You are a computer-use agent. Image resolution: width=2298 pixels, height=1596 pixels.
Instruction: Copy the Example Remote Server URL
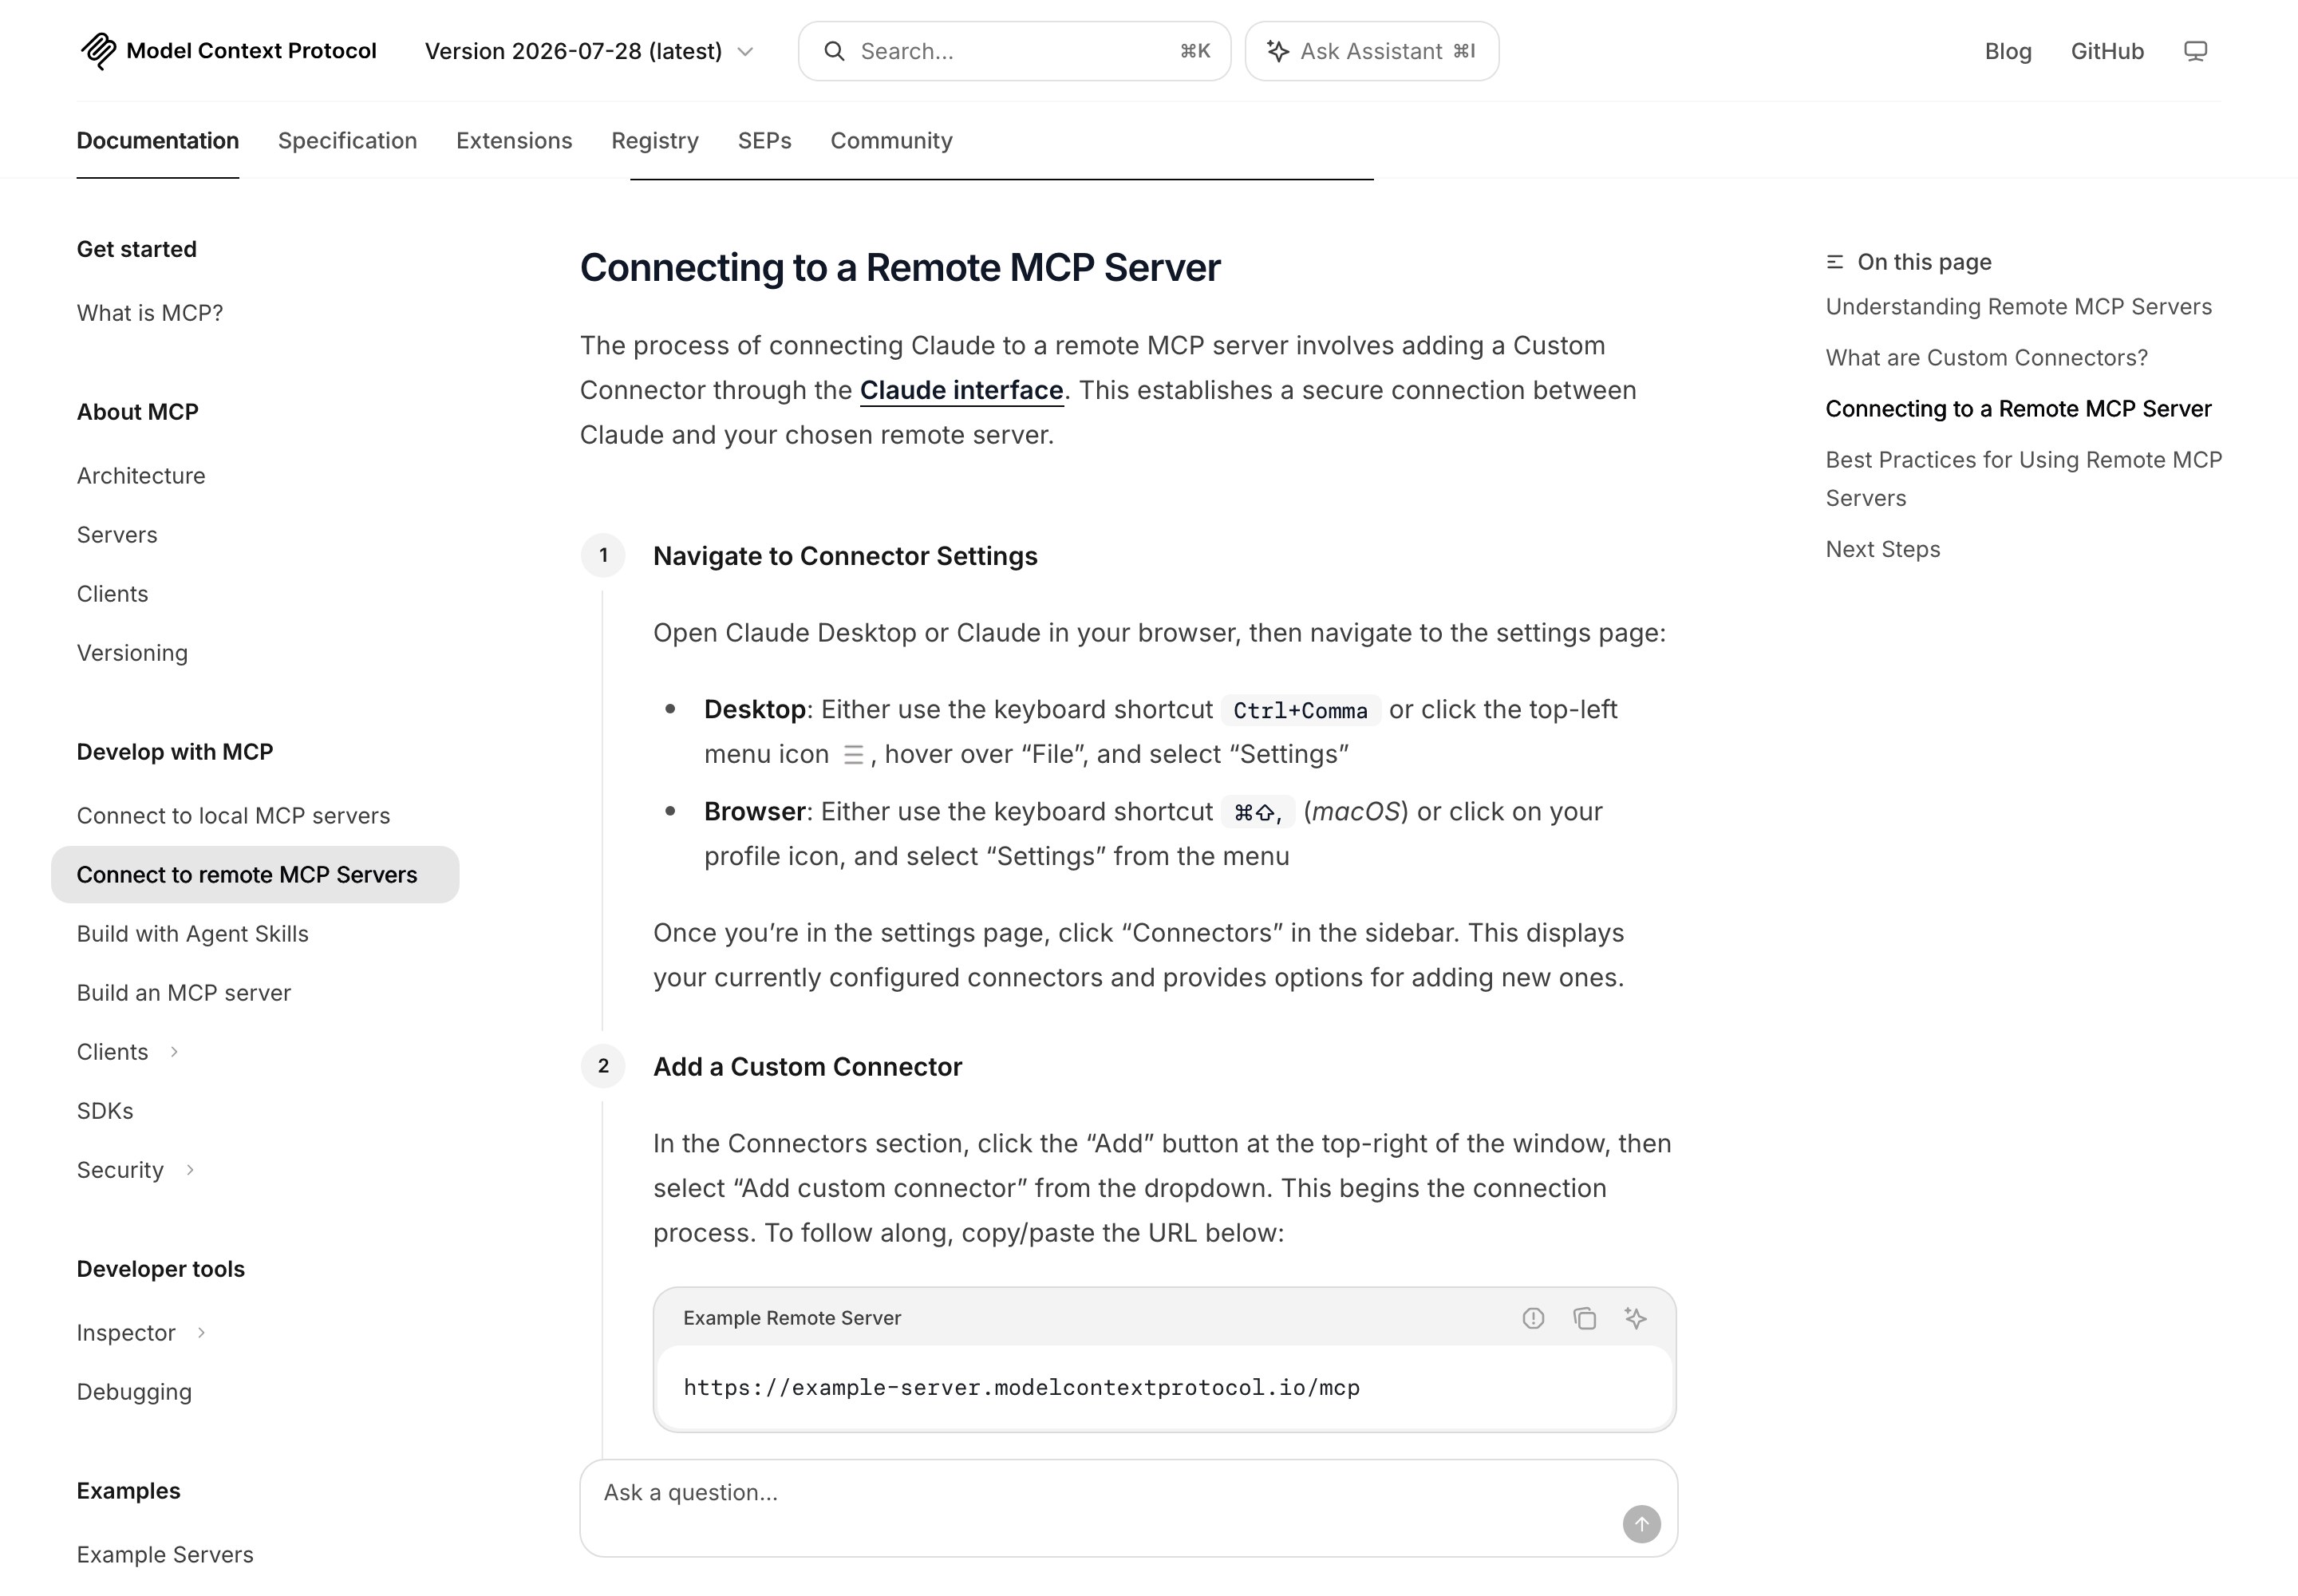click(x=1584, y=1318)
